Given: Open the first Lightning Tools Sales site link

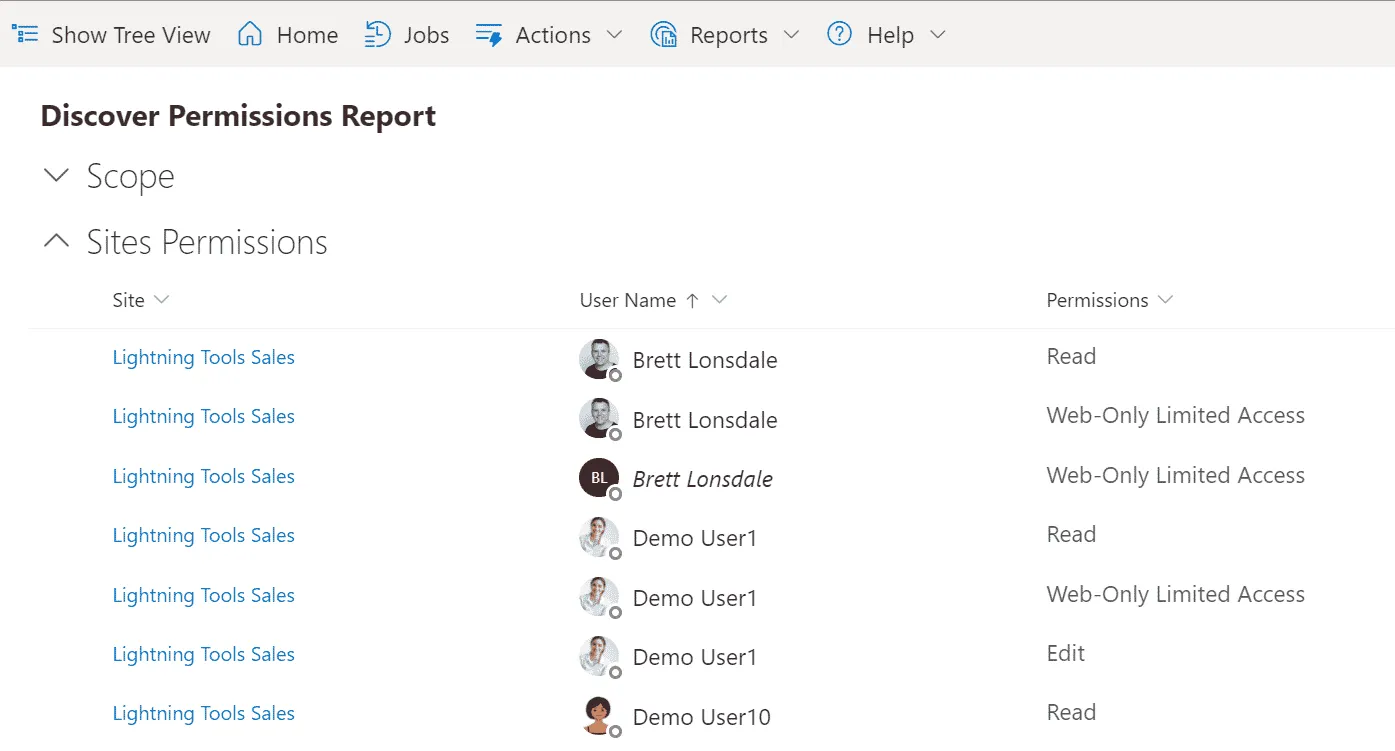Looking at the screenshot, I should click(x=203, y=357).
